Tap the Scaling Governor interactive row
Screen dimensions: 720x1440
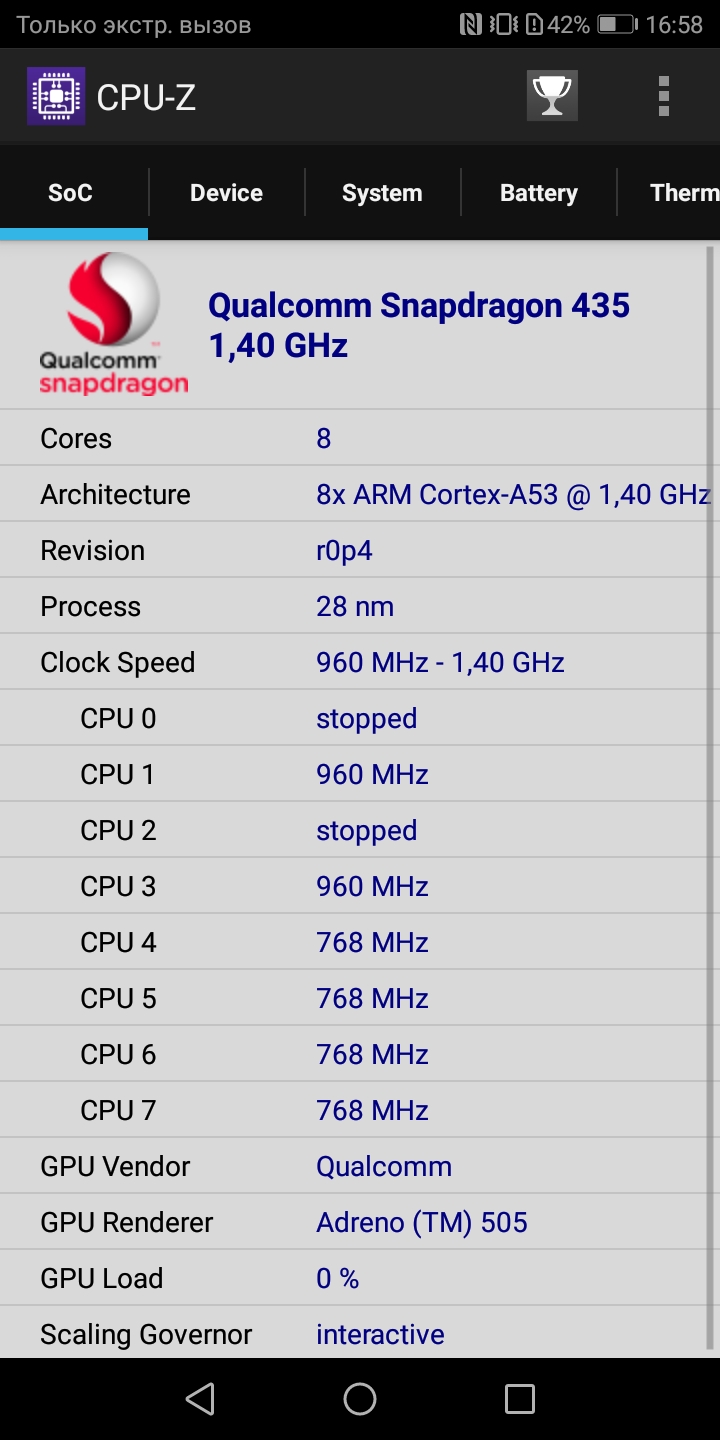point(354,1334)
